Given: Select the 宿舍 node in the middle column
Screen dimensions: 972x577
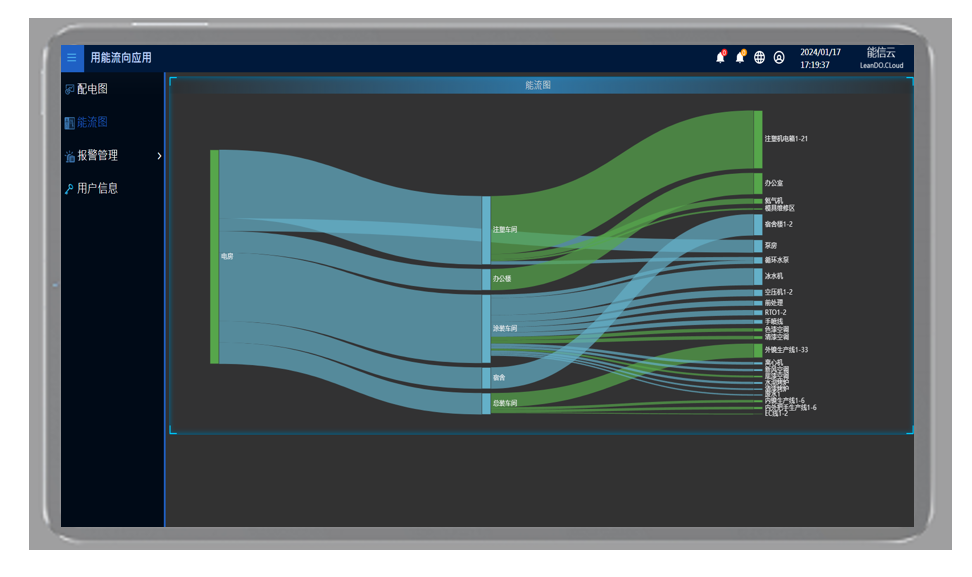Looking at the screenshot, I should [486, 377].
